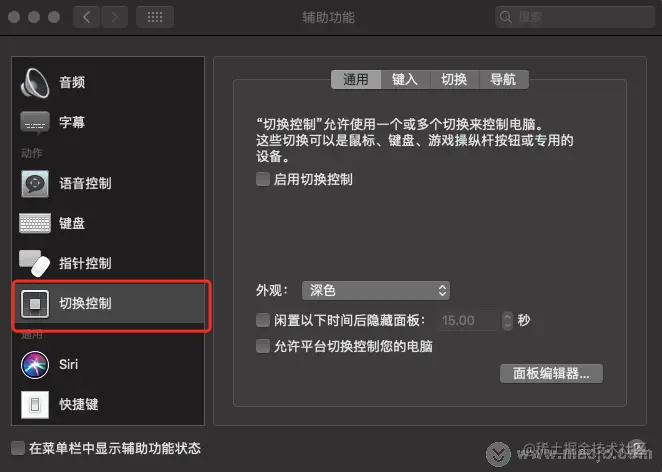Go back with toolbar back arrow
The width and height of the screenshot is (662, 472).
pyautogui.click(x=87, y=17)
